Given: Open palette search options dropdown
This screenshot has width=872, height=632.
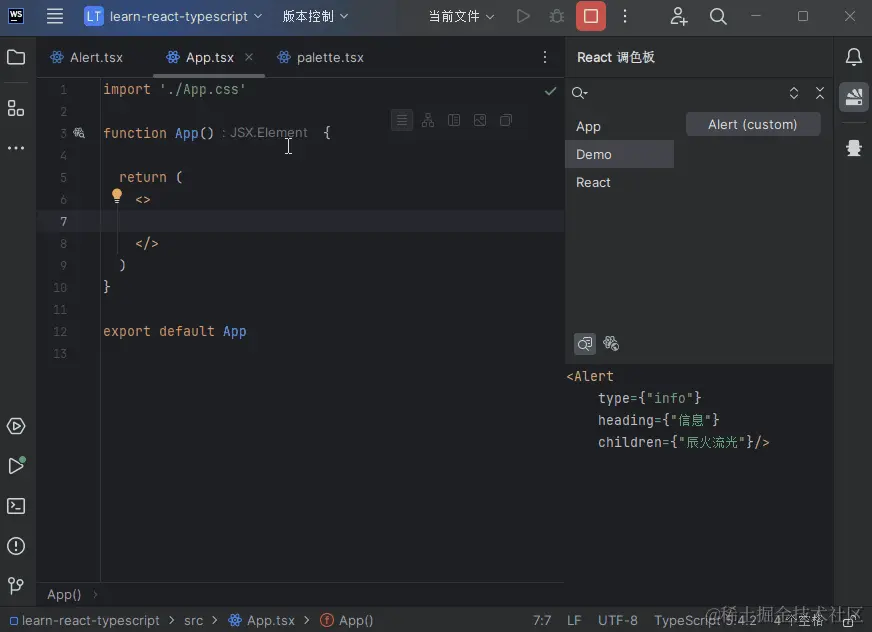Looking at the screenshot, I should coord(579,93).
